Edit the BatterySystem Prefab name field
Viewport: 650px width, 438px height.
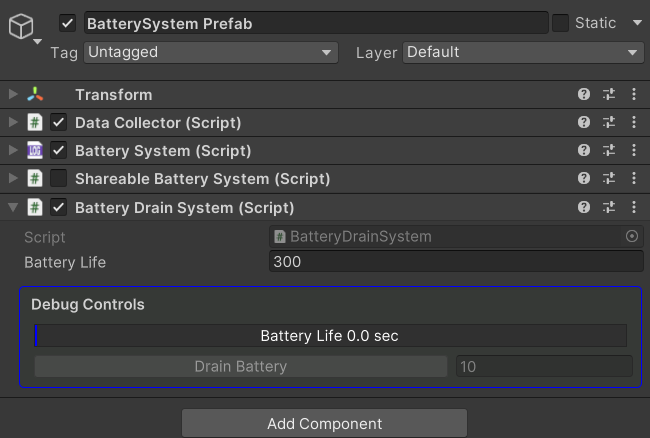click(316, 23)
